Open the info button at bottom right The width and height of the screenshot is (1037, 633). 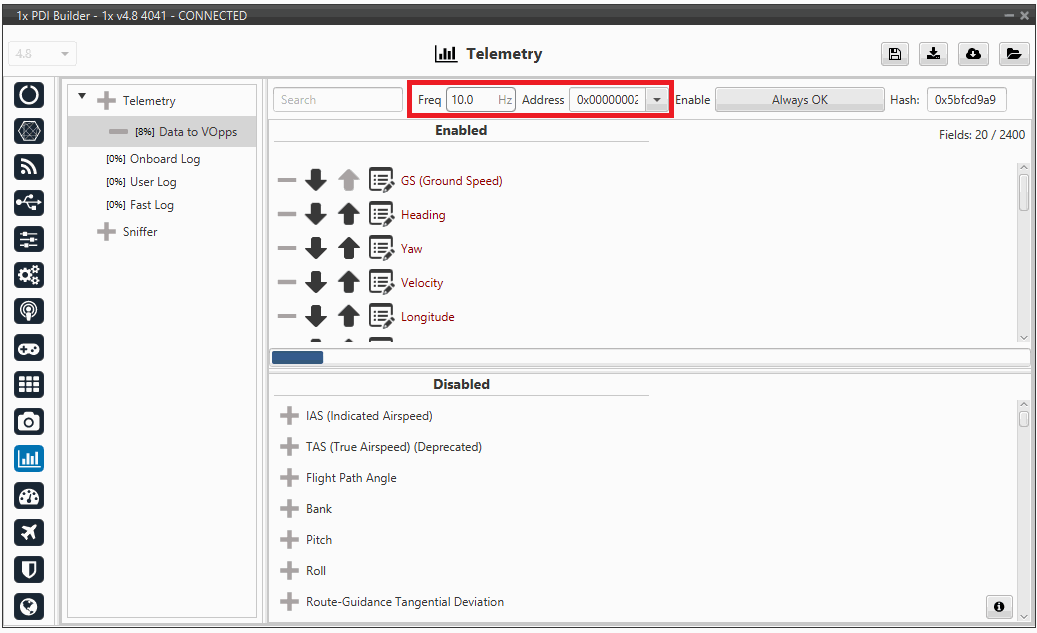tap(998, 606)
